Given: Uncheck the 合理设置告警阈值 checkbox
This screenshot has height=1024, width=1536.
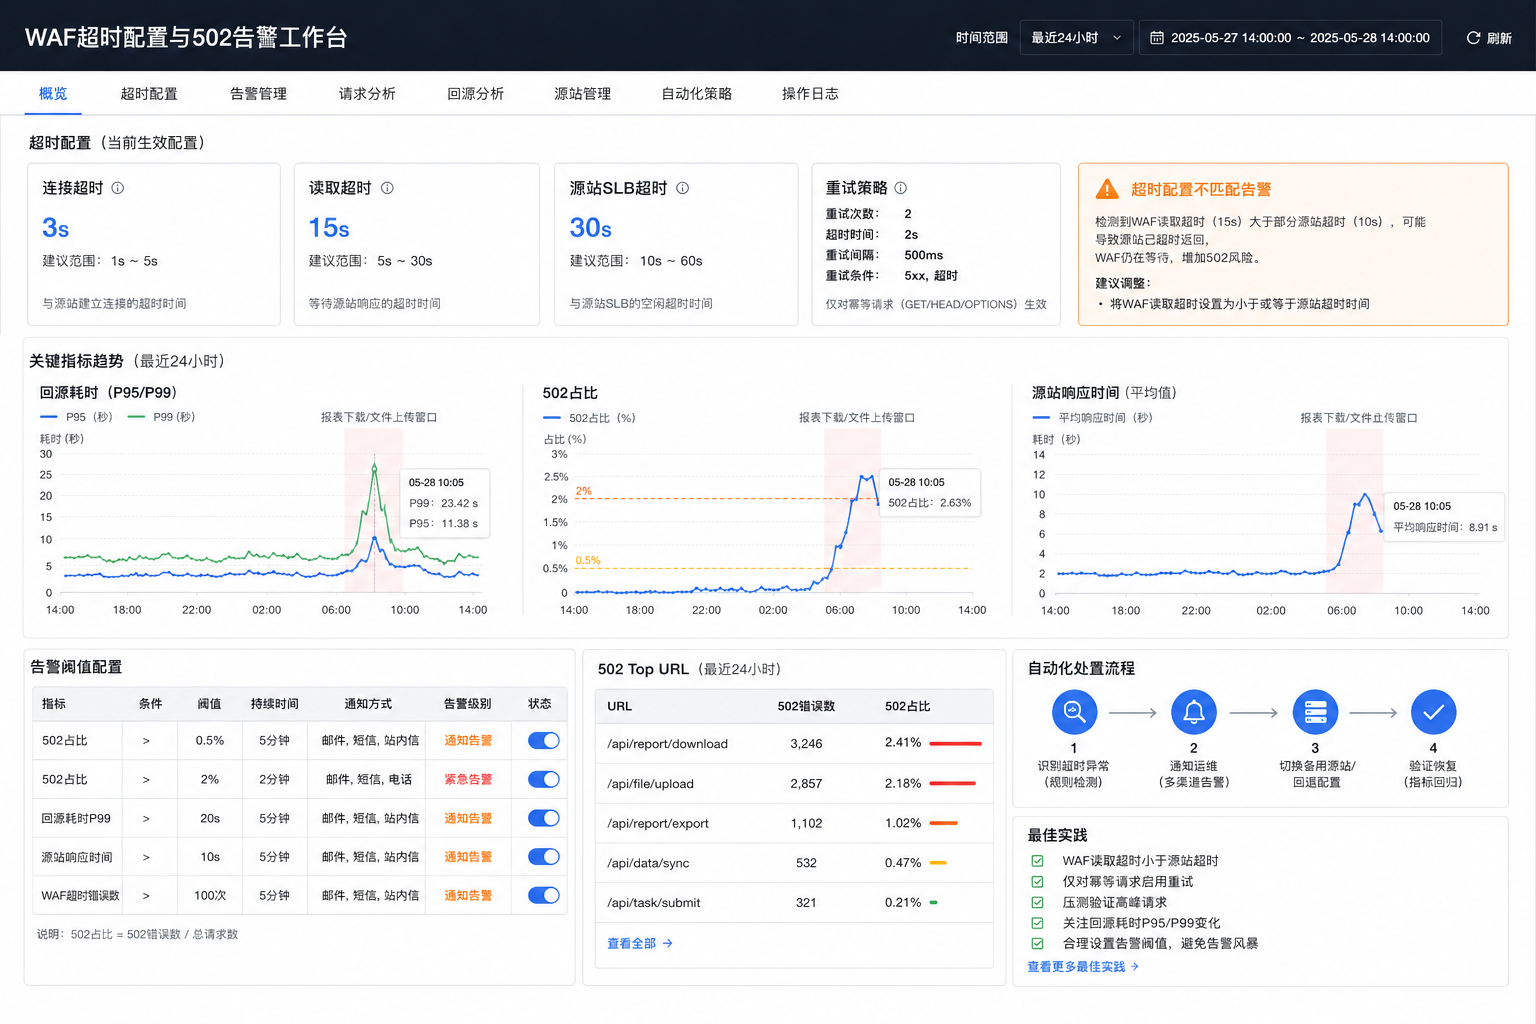Looking at the screenshot, I should tap(1037, 943).
